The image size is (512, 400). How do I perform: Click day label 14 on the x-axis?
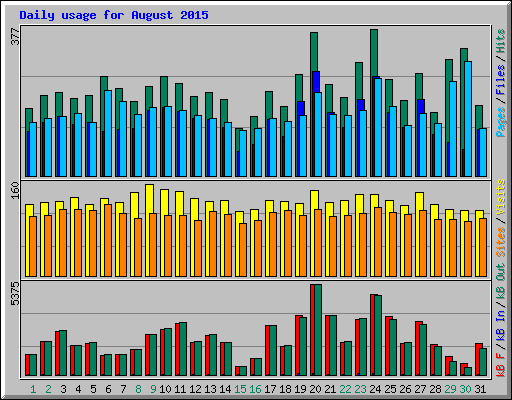pyautogui.click(x=225, y=389)
